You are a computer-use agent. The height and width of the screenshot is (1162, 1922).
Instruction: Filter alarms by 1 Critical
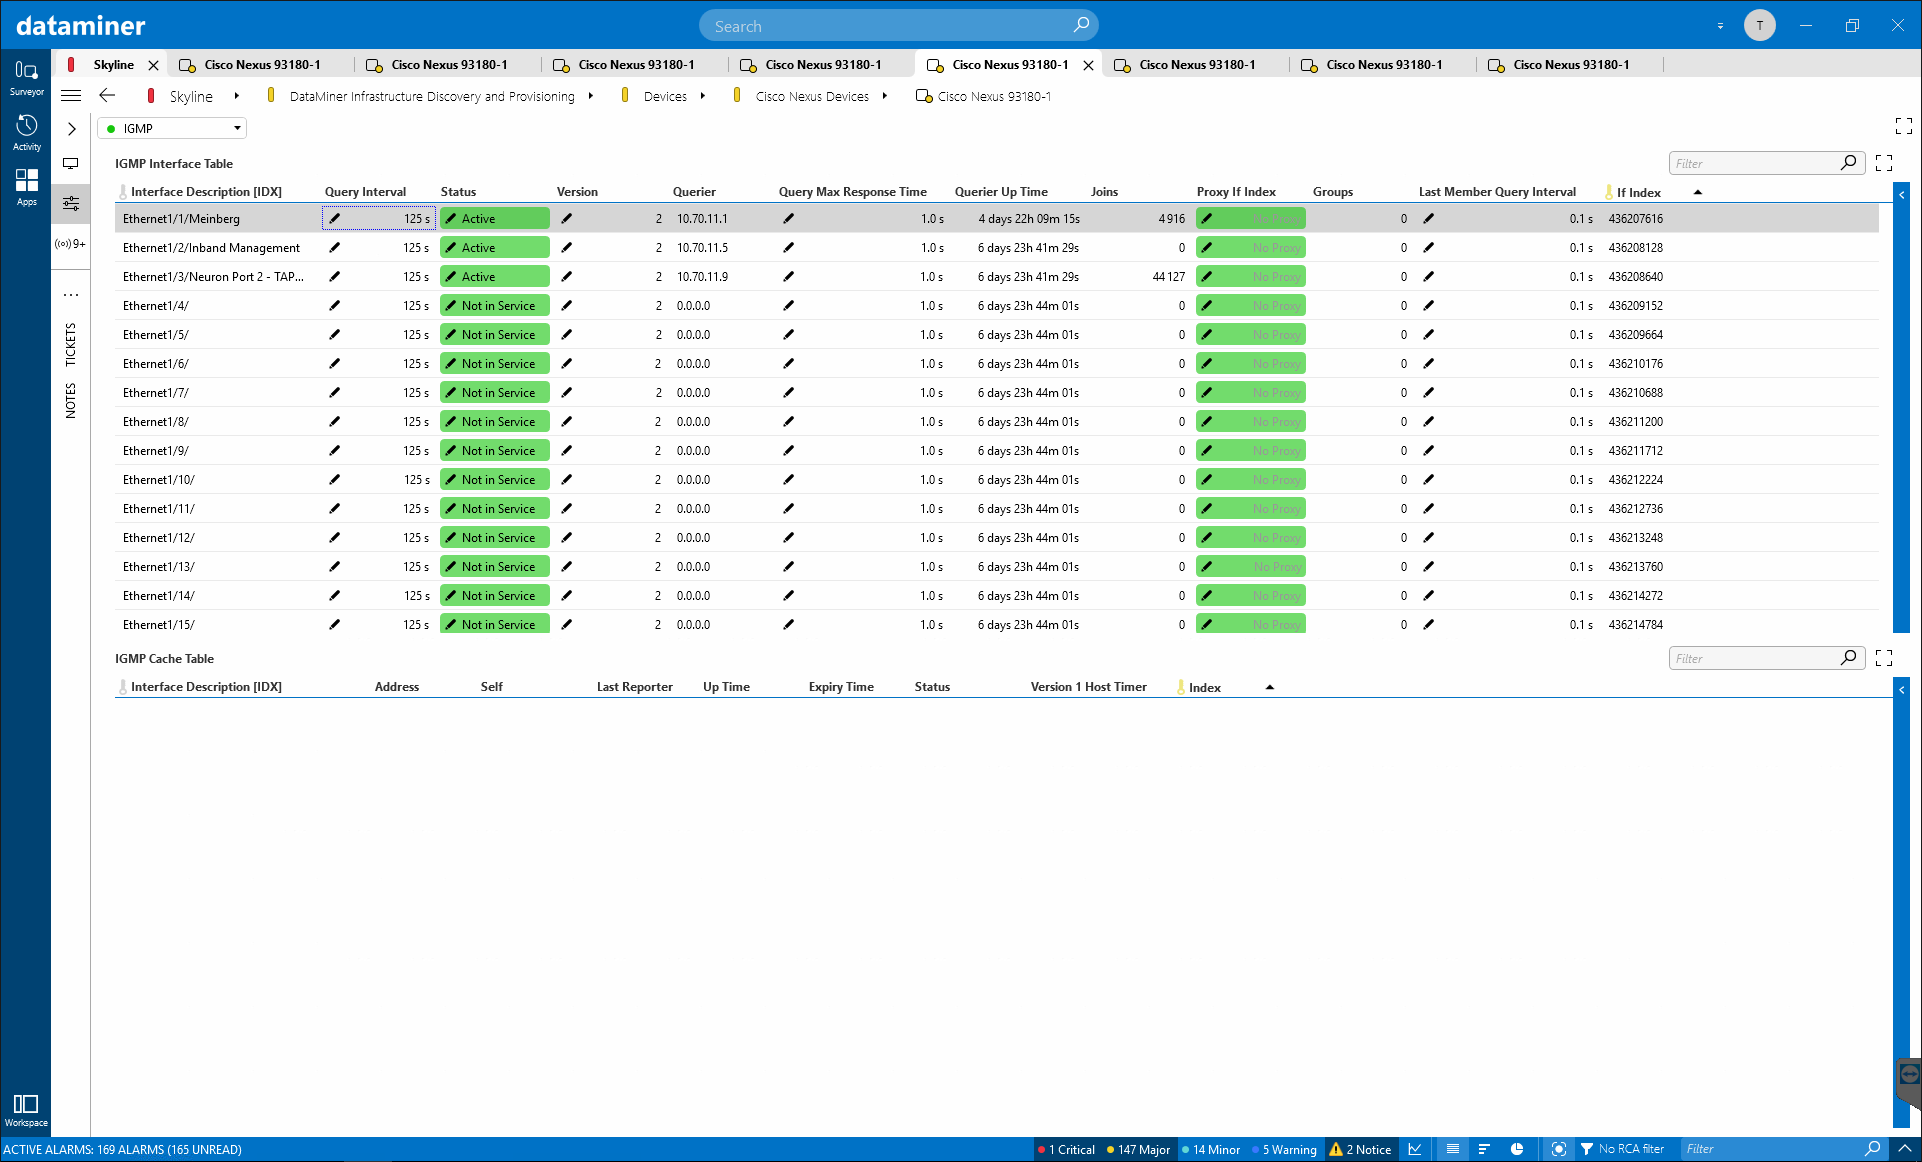1066,1149
